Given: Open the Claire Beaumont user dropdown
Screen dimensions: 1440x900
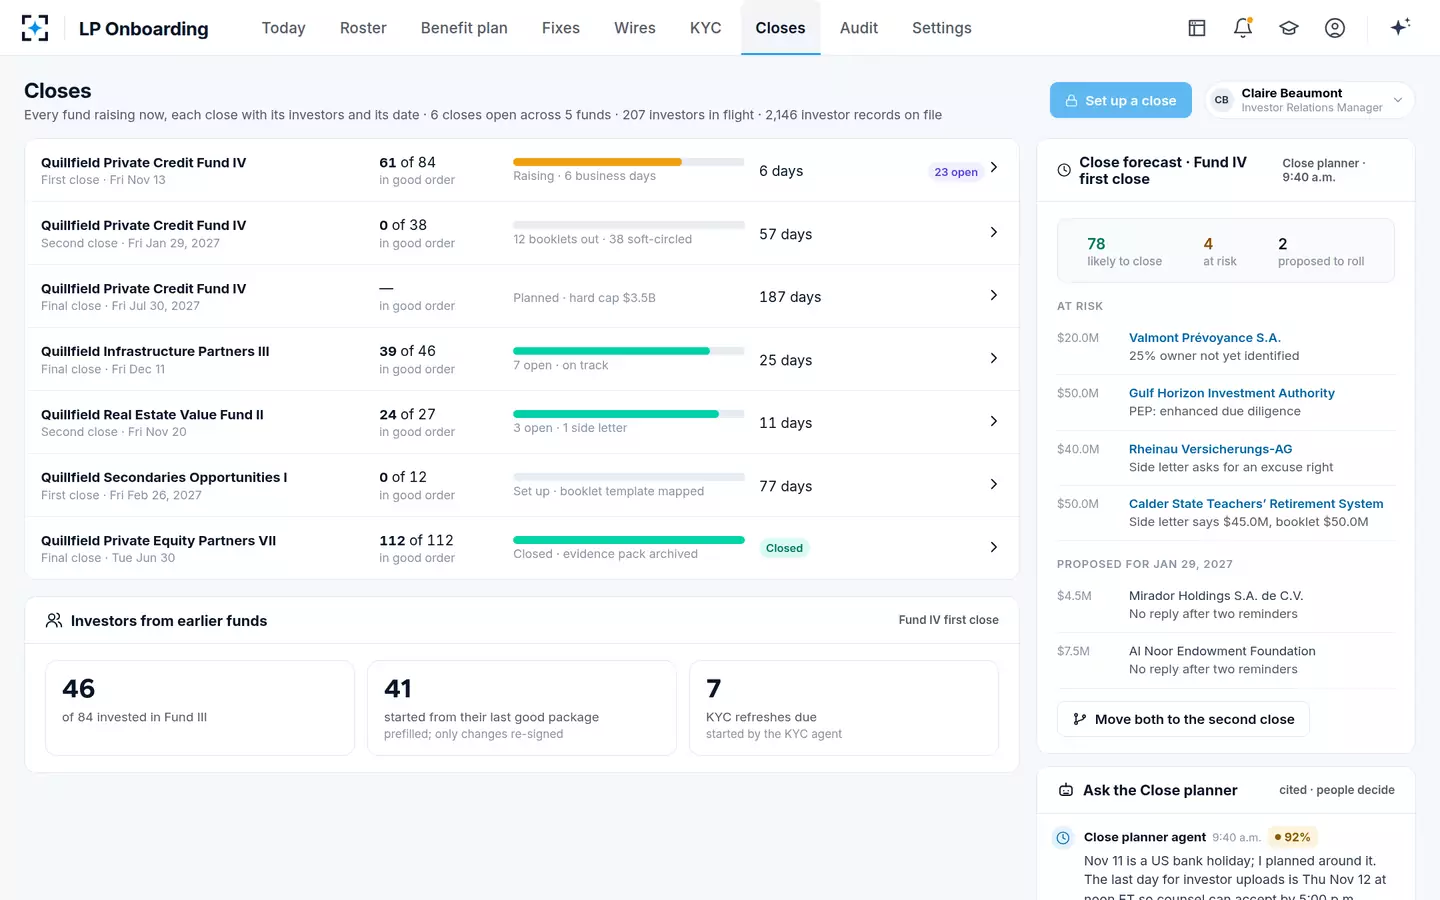Looking at the screenshot, I should [1310, 100].
